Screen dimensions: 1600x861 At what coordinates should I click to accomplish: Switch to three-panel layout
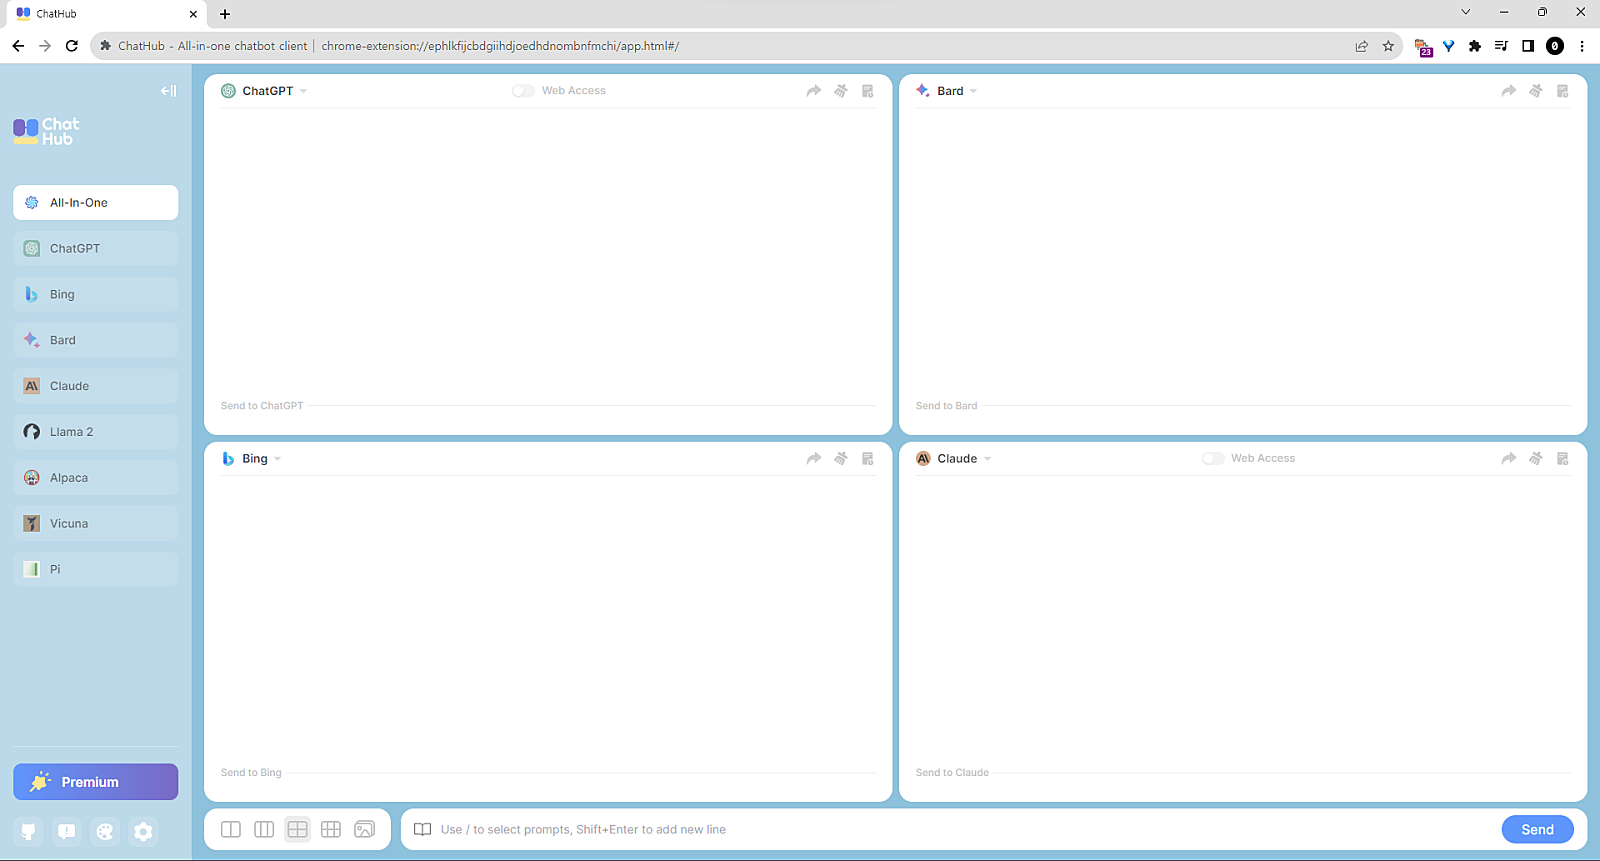[264, 829]
